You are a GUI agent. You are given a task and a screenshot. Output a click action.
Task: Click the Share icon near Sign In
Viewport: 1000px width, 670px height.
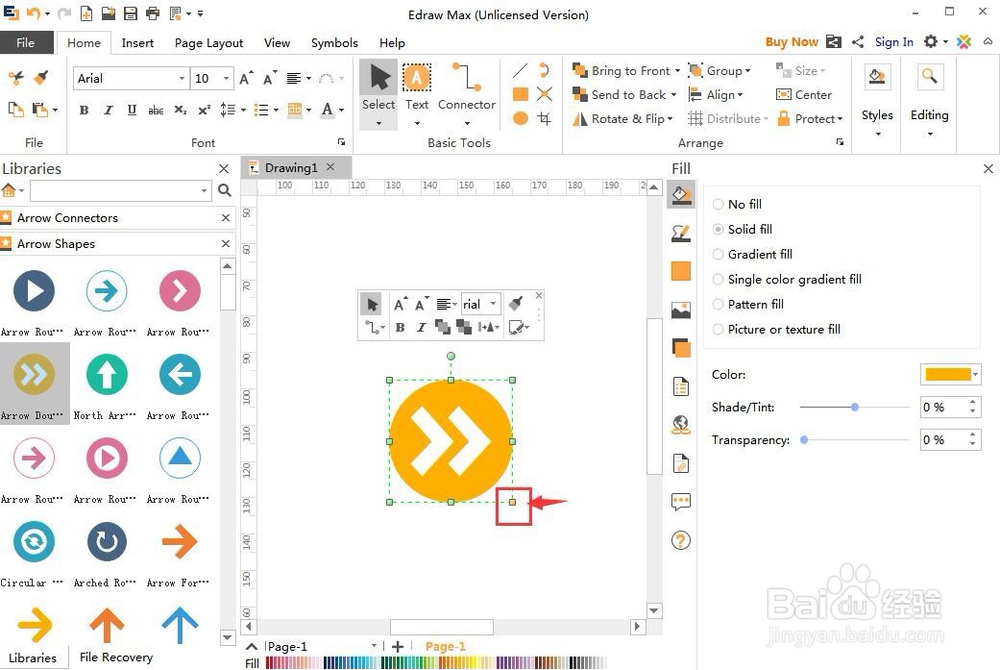(x=858, y=41)
